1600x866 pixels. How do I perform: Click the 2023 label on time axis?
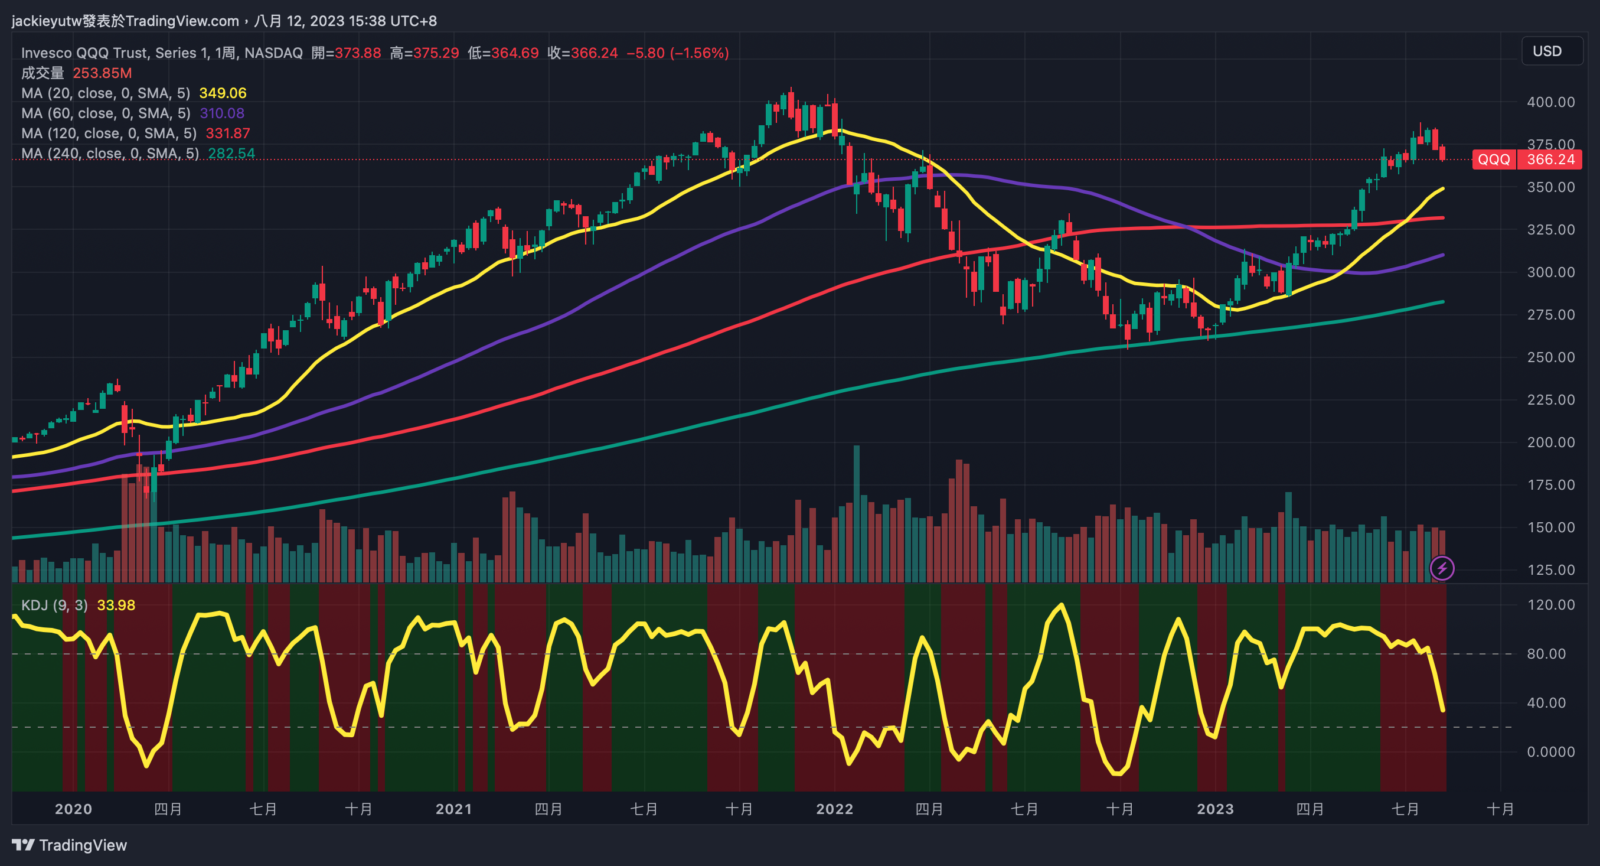(x=1215, y=809)
